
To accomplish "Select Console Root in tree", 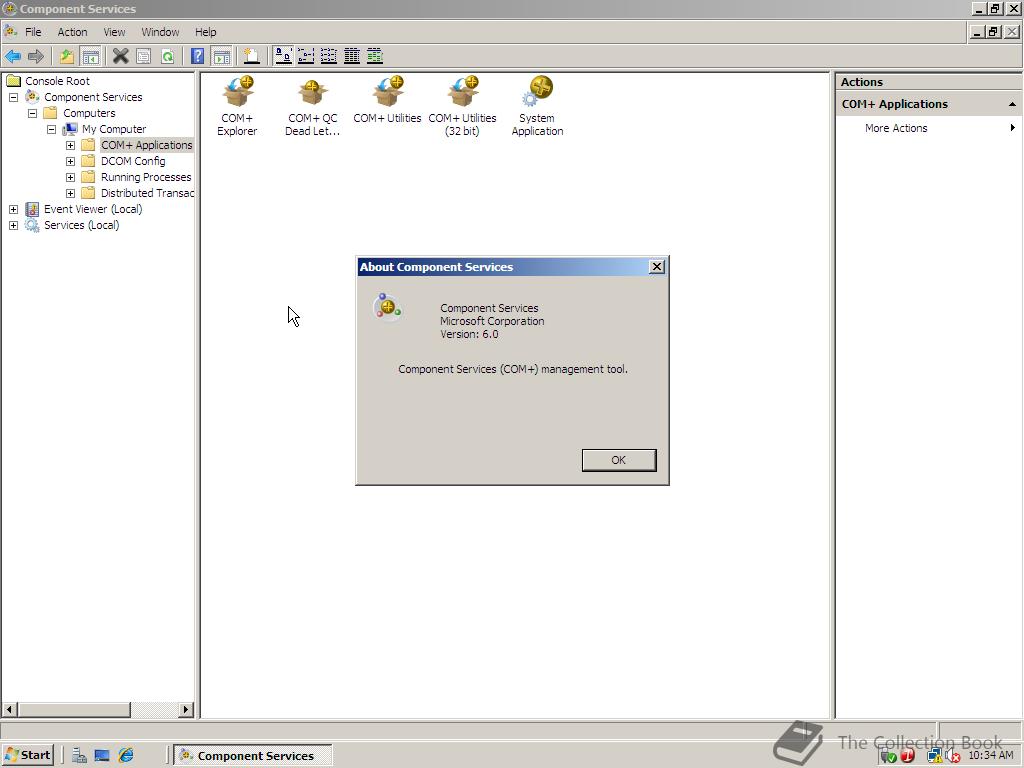I will pos(57,81).
